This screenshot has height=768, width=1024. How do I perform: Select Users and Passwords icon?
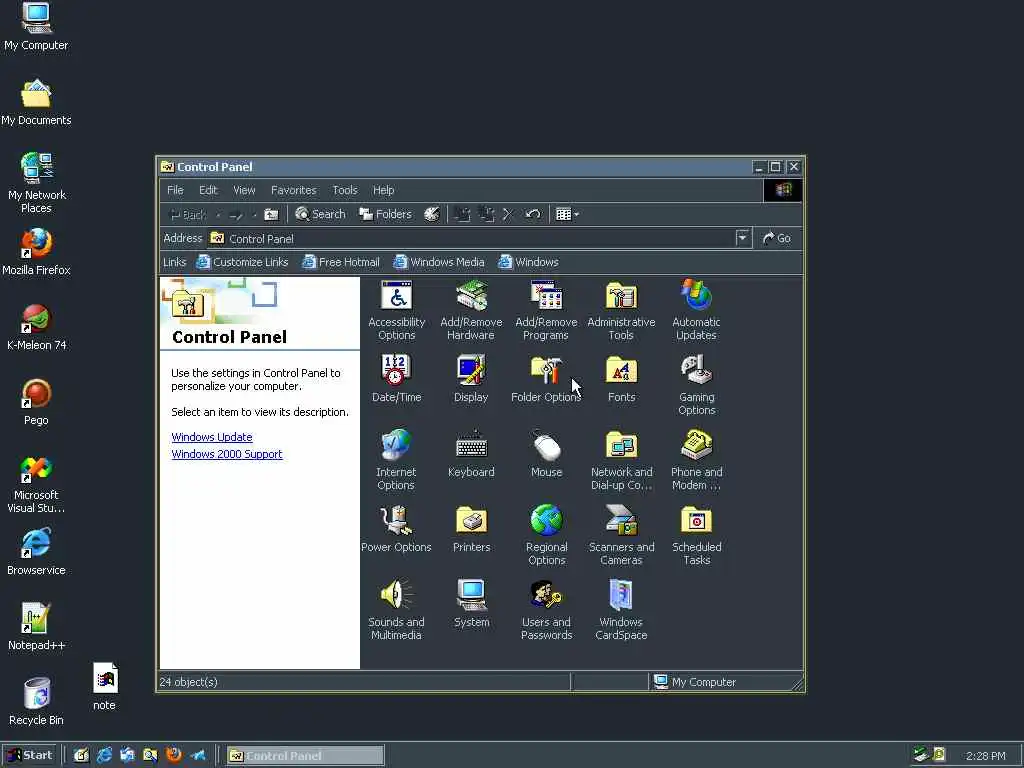[x=547, y=611]
